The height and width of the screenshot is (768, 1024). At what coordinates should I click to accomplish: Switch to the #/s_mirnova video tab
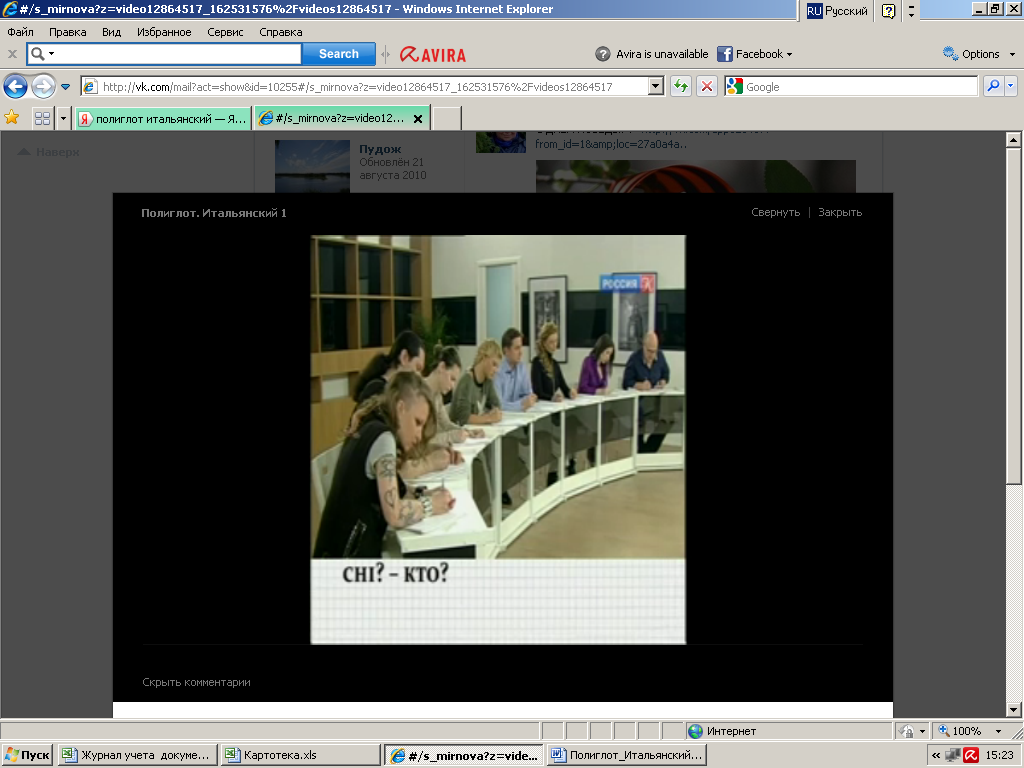pyautogui.click(x=334, y=118)
